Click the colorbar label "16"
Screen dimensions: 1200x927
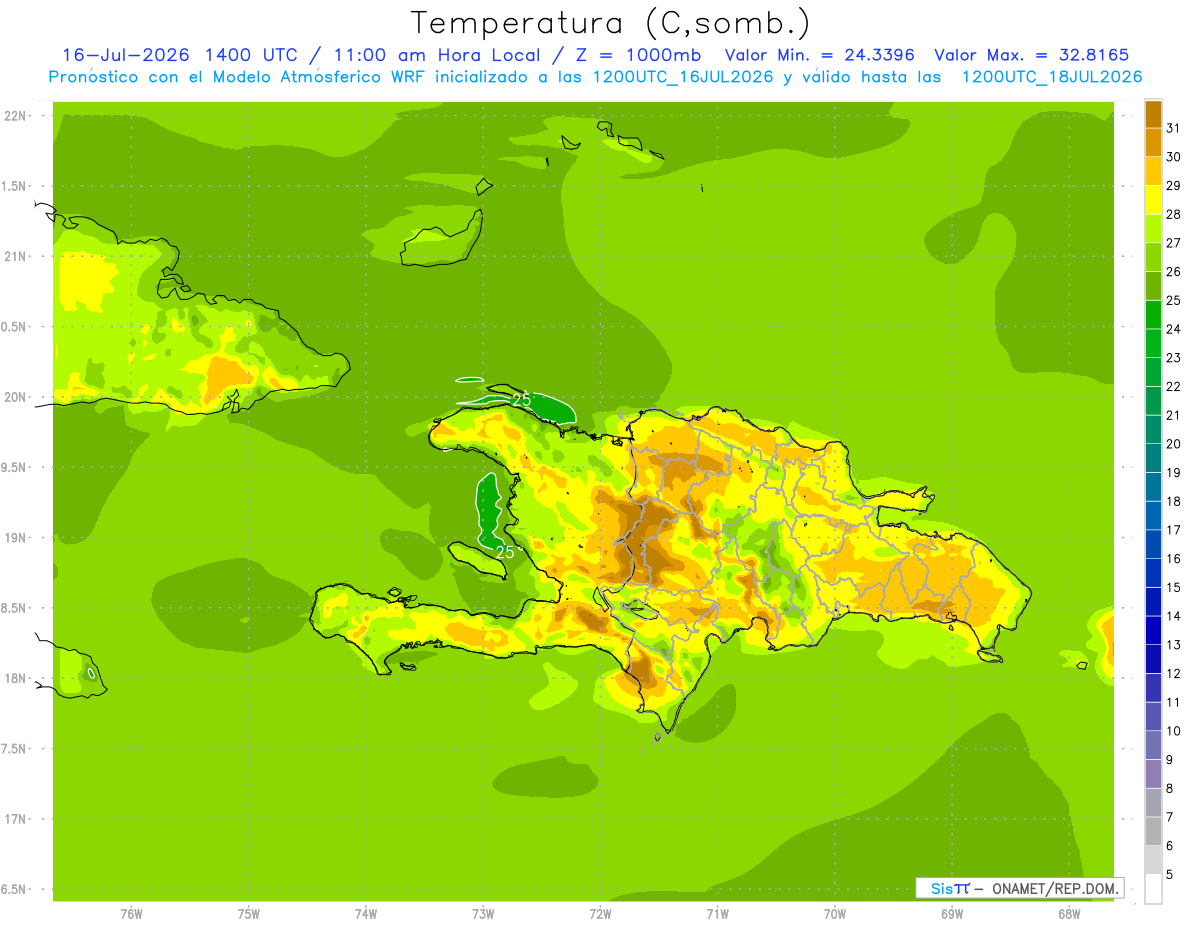point(1174,559)
